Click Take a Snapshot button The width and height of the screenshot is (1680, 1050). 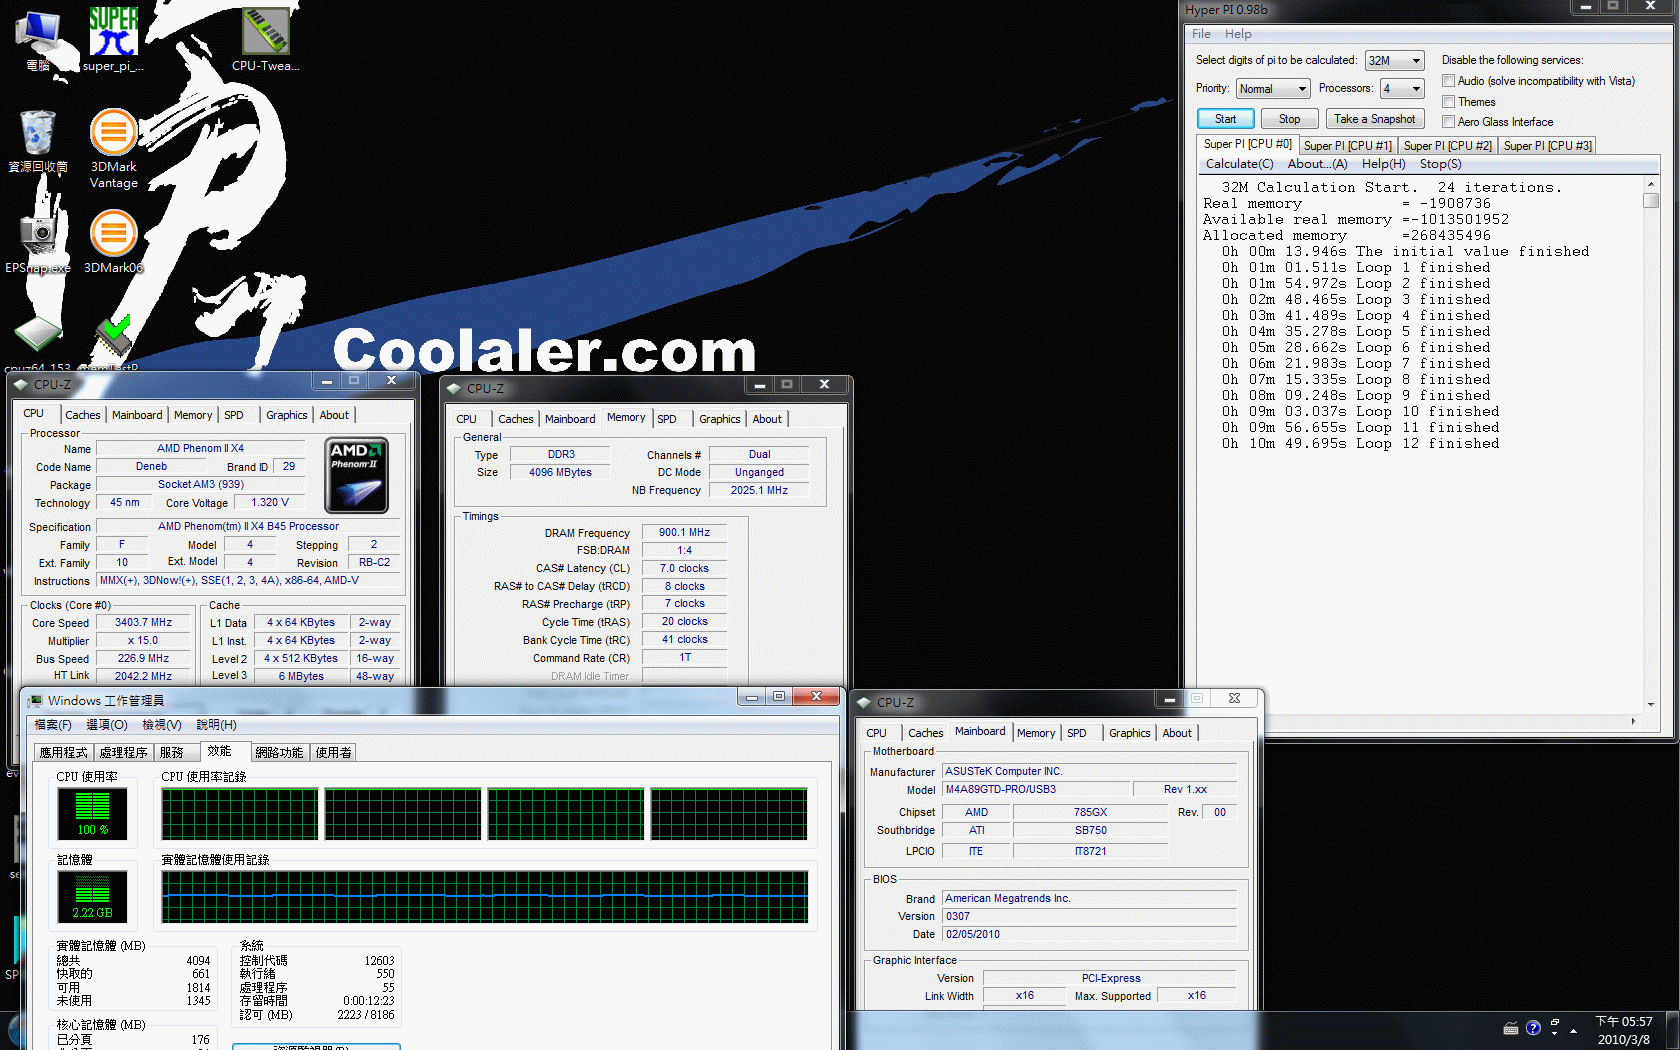(1374, 119)
